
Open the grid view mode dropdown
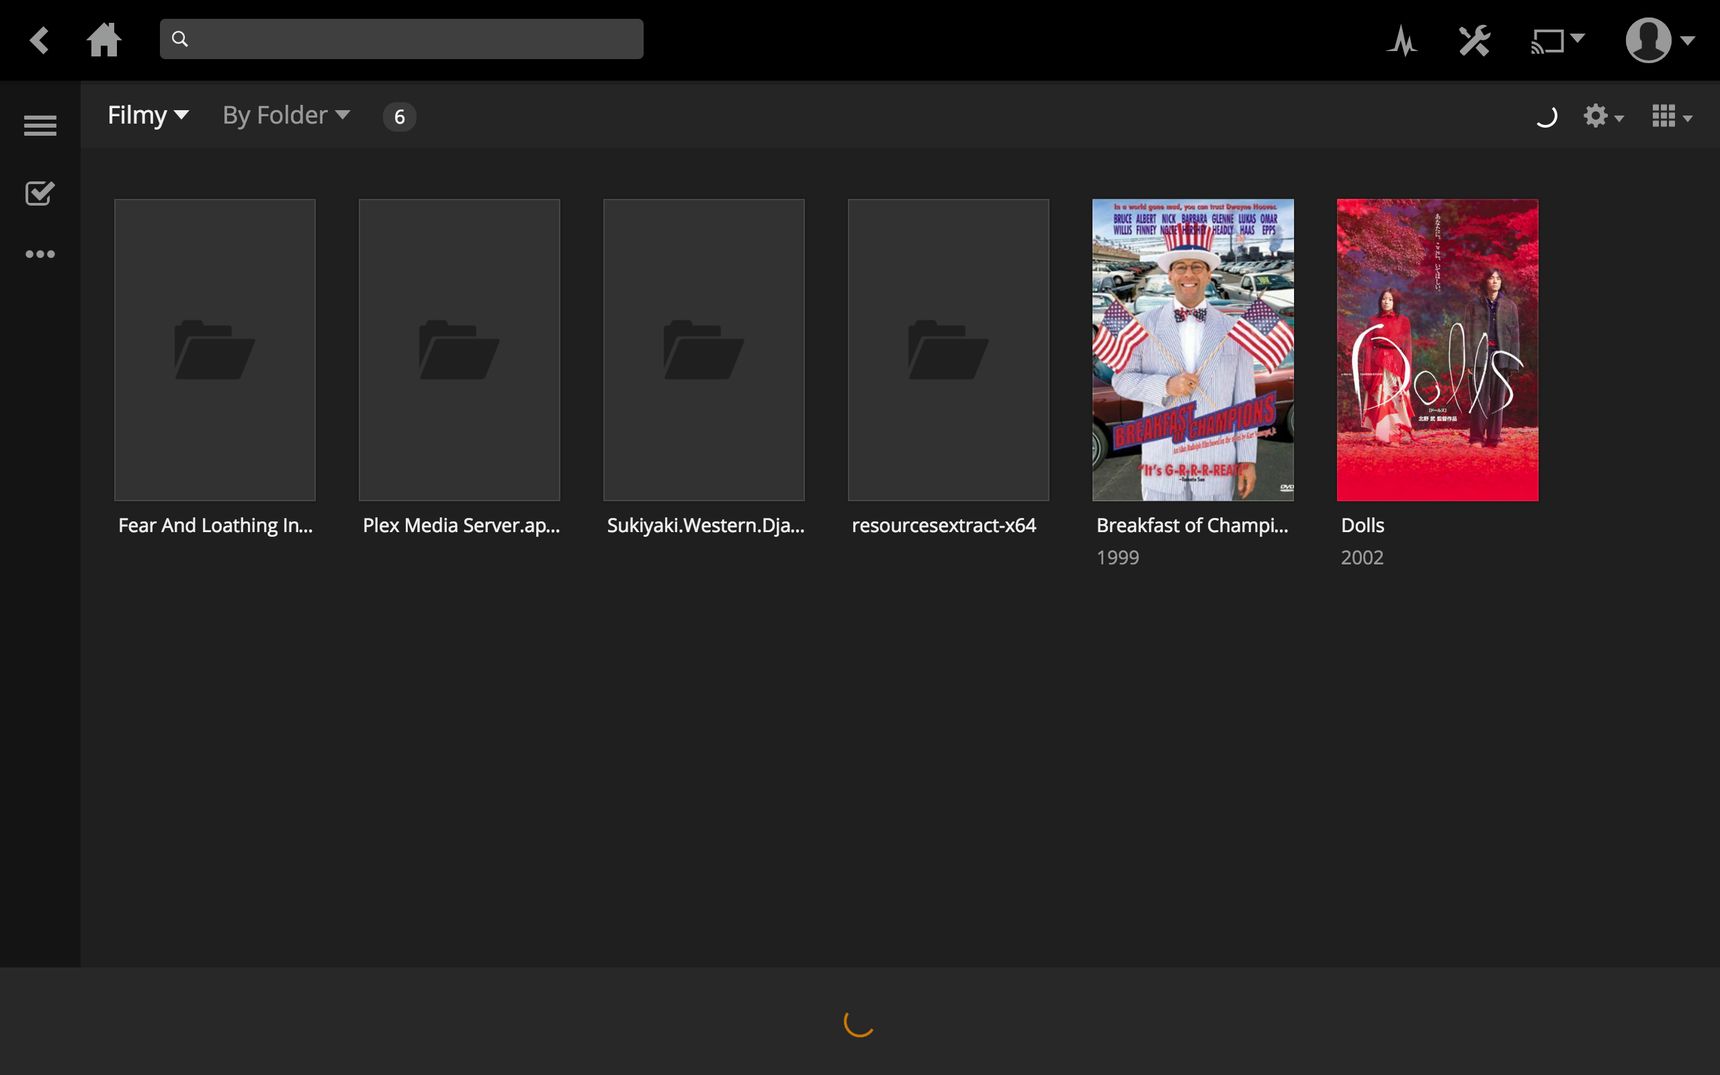click(1671, 117)
